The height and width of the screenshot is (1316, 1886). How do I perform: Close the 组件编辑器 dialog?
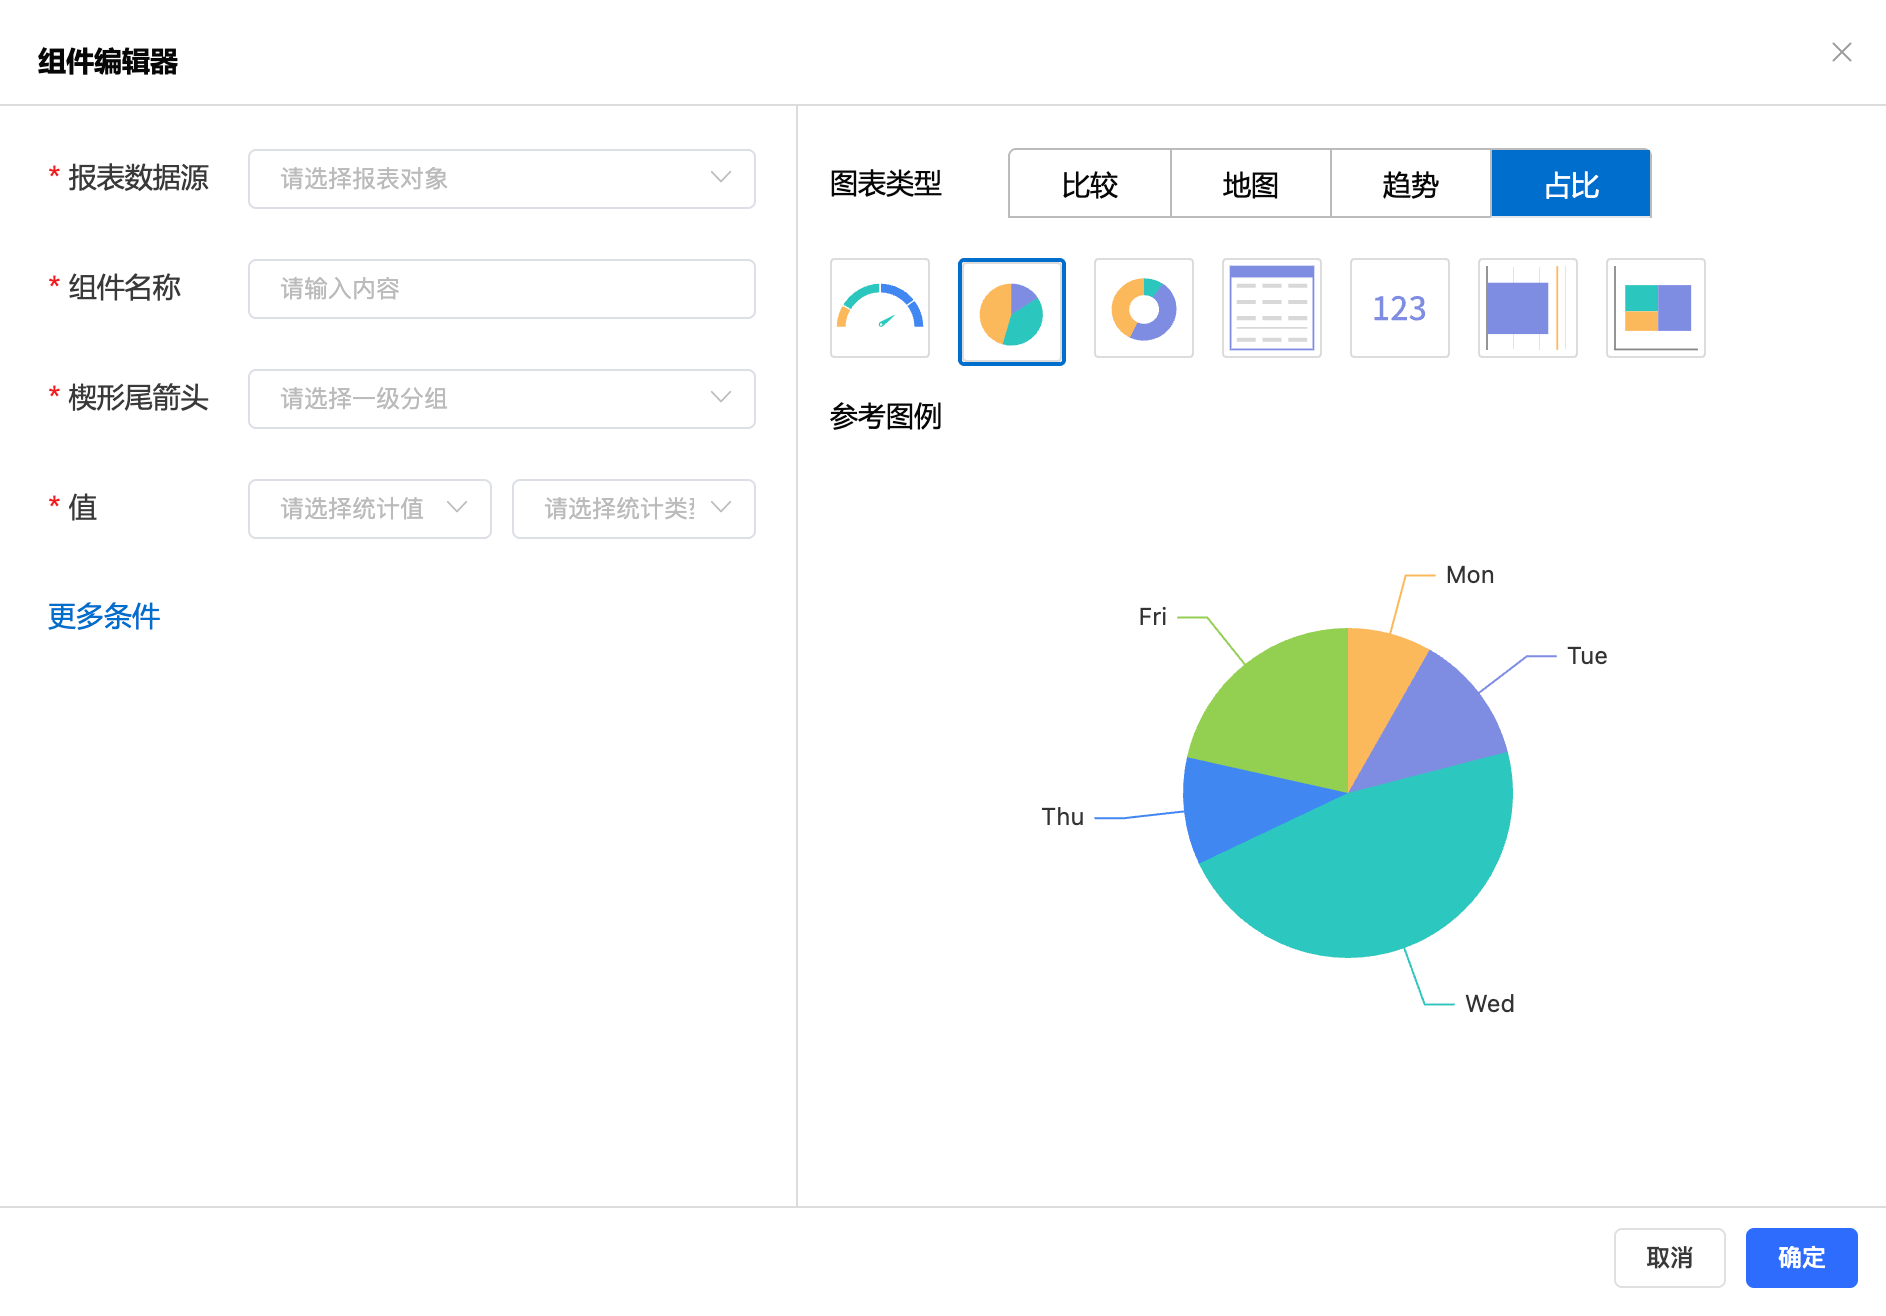[1841, 52]
